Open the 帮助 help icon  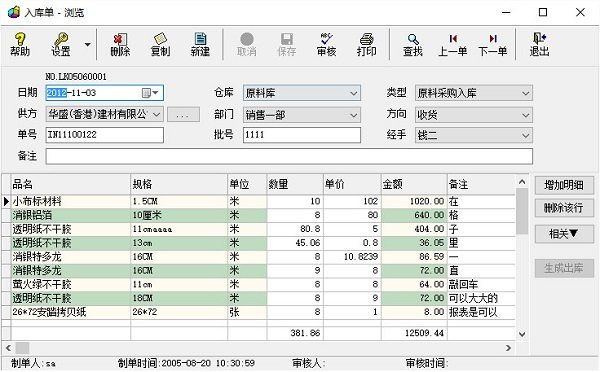(20, 44)
